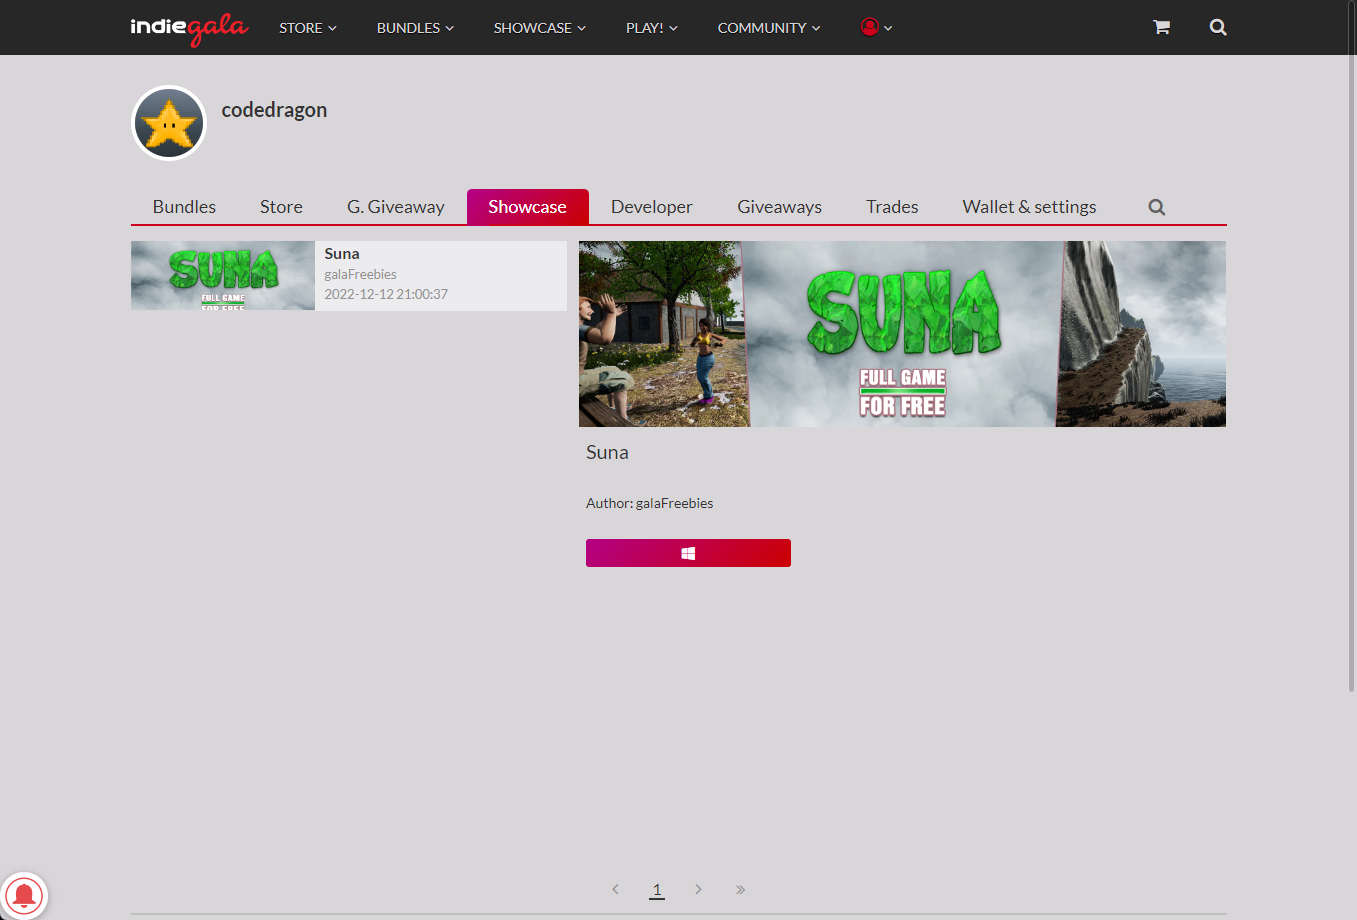Select page 1 in pagination
Screen dimensions: 1357x920
657,889
